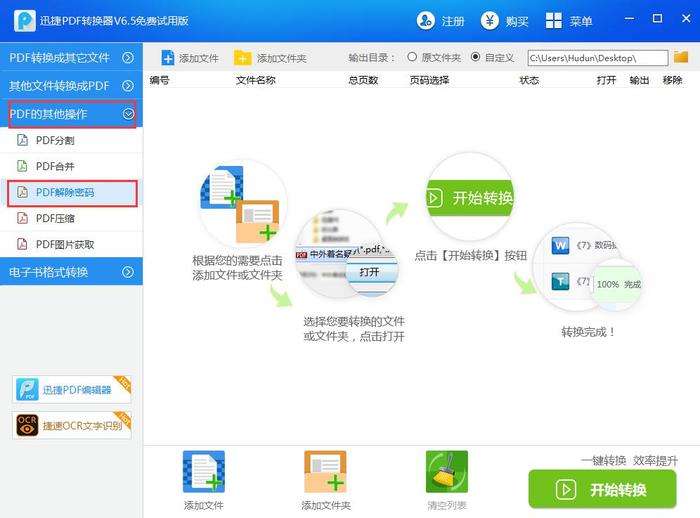Browse output folder with yellow folder icon
The width and height of the screenshot is (700, 518).
[x=681, y=57]
